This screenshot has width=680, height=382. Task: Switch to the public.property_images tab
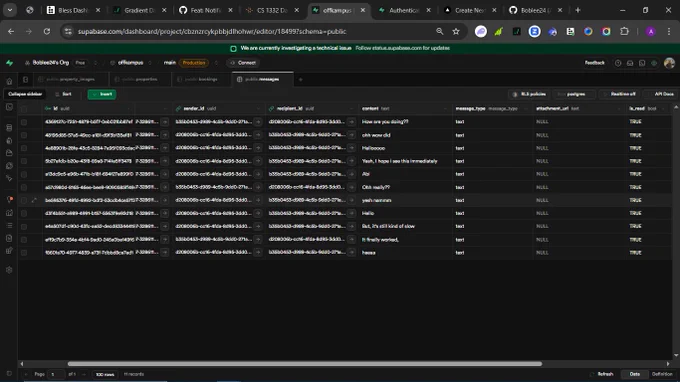tap(71, 80)
